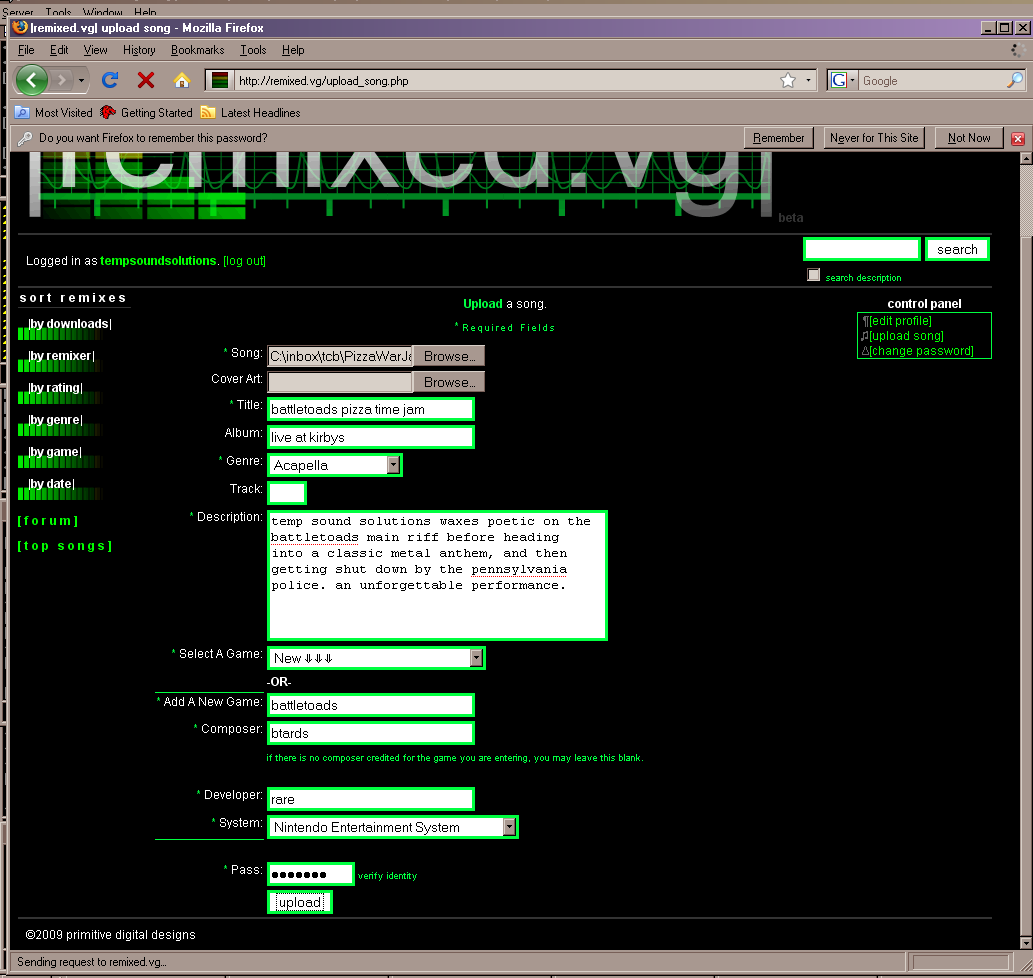The width and height of the screenshot is (1033, 978).
Task: Click the site search text field
Action: click(x=862, y=249)
